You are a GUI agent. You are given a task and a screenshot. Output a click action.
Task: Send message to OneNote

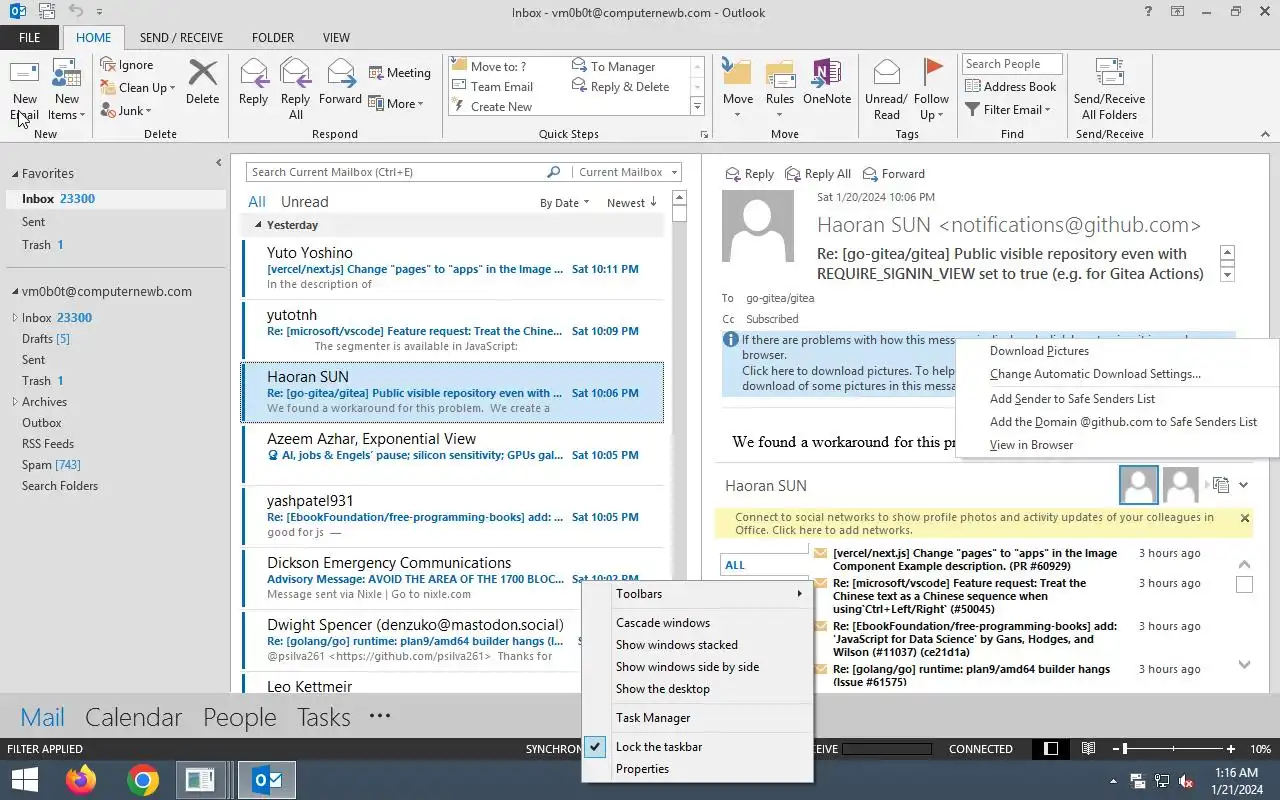click(x=827, y=82)
